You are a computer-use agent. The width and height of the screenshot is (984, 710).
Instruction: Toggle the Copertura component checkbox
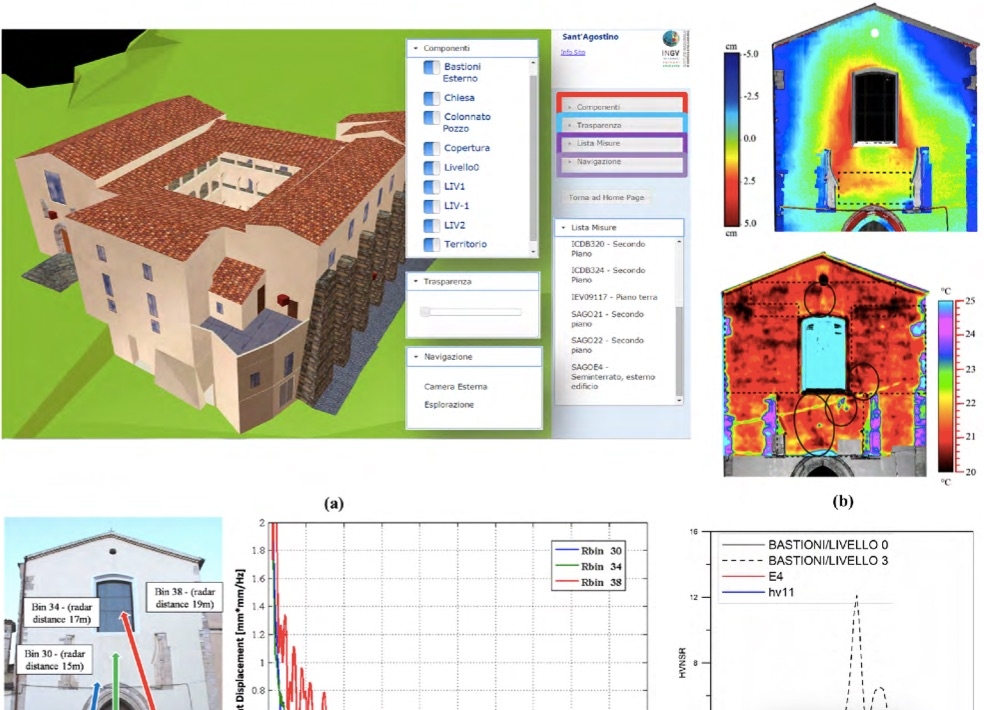click(431, 148)
